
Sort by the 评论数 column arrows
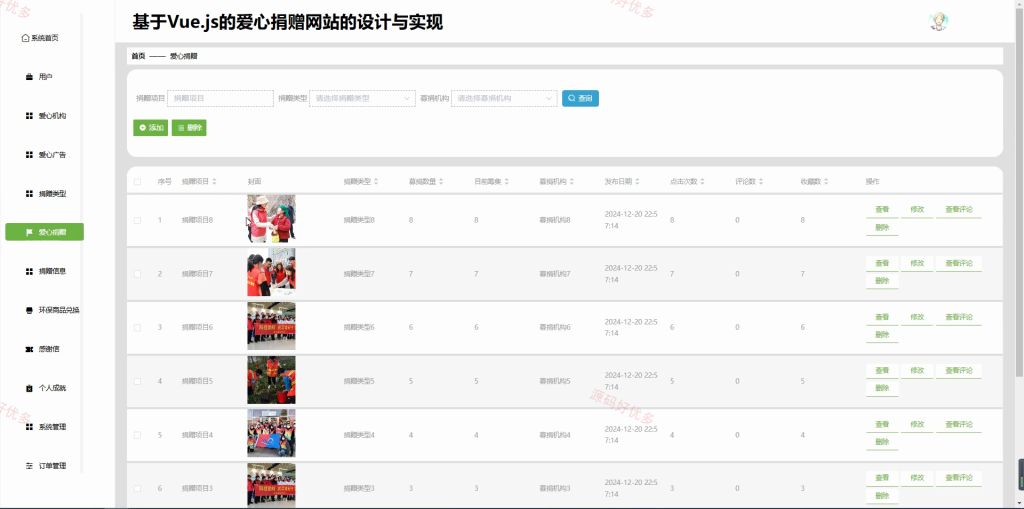tap(761, 182)
